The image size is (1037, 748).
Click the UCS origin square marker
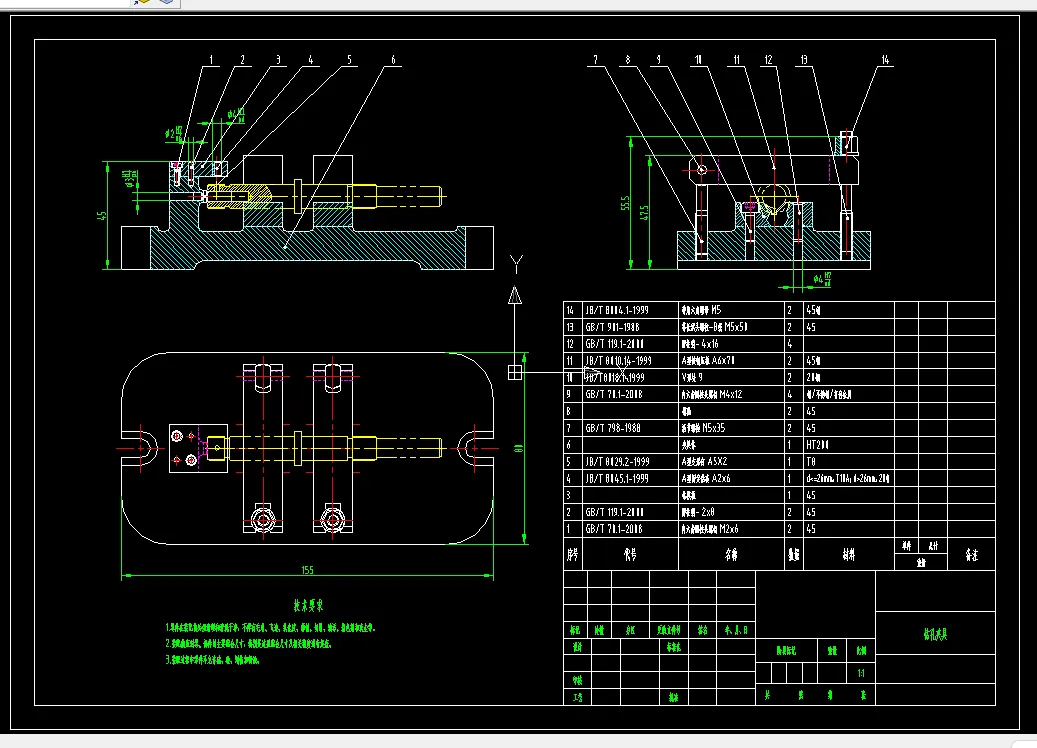pos(515,372)
